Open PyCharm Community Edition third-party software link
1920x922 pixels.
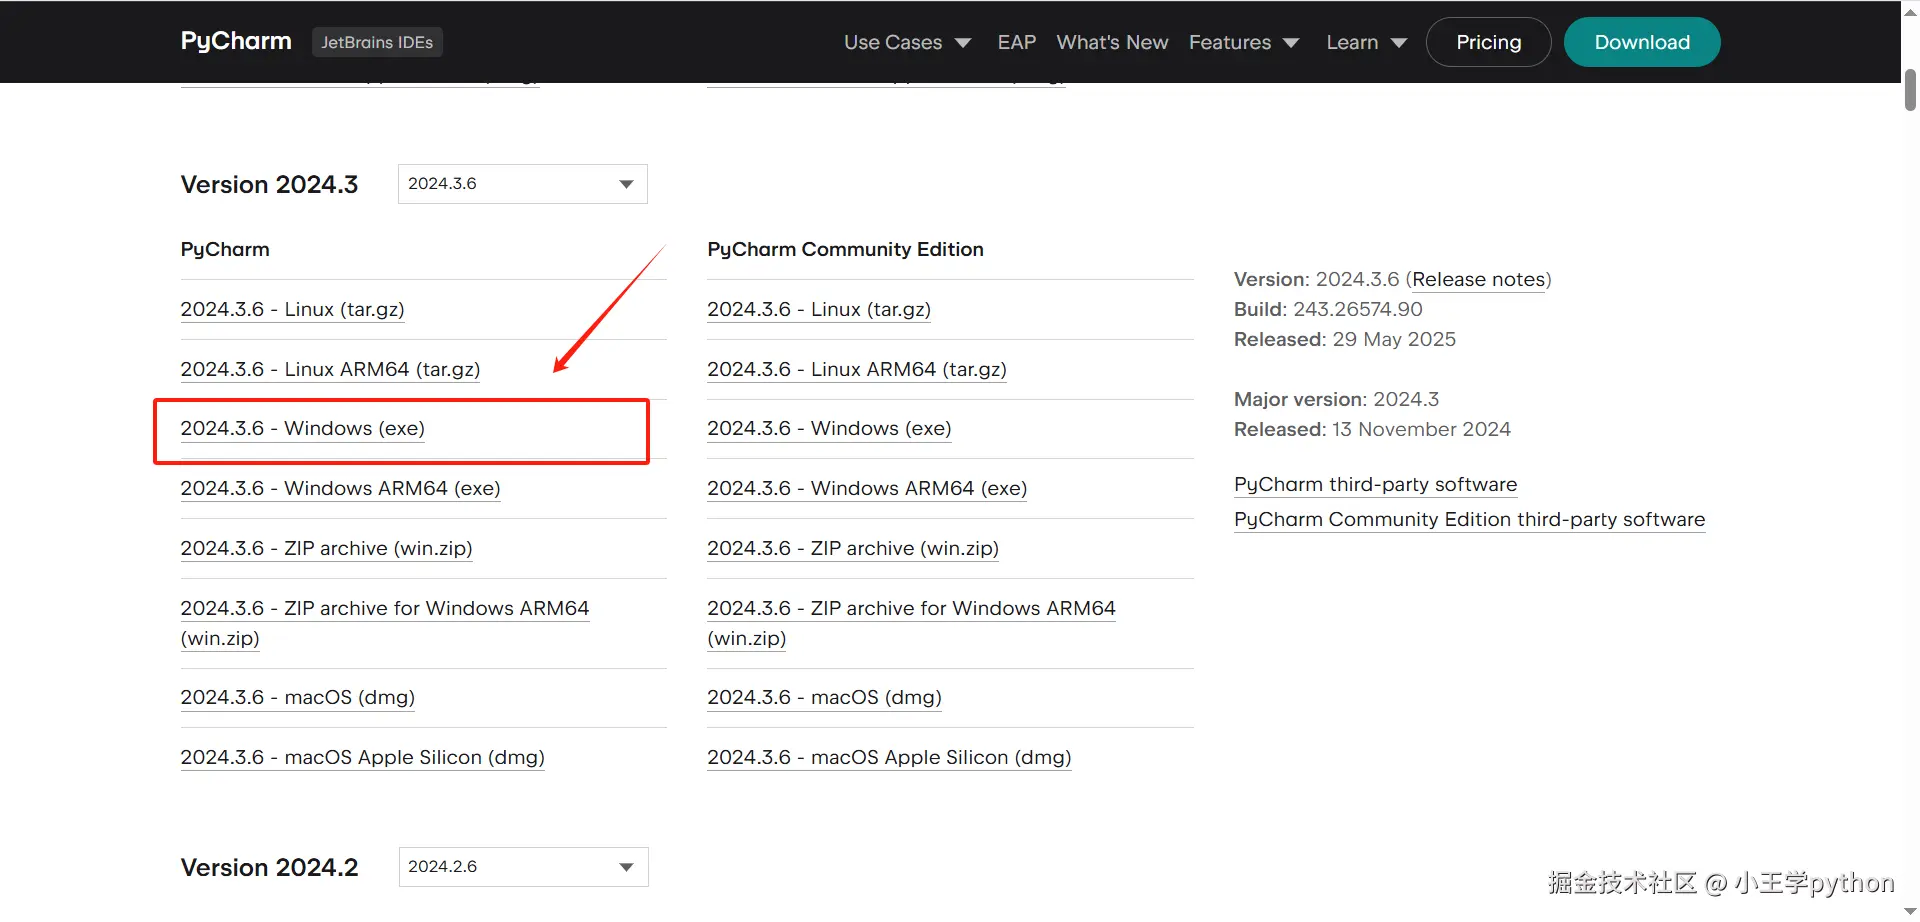coord(1469,519)
